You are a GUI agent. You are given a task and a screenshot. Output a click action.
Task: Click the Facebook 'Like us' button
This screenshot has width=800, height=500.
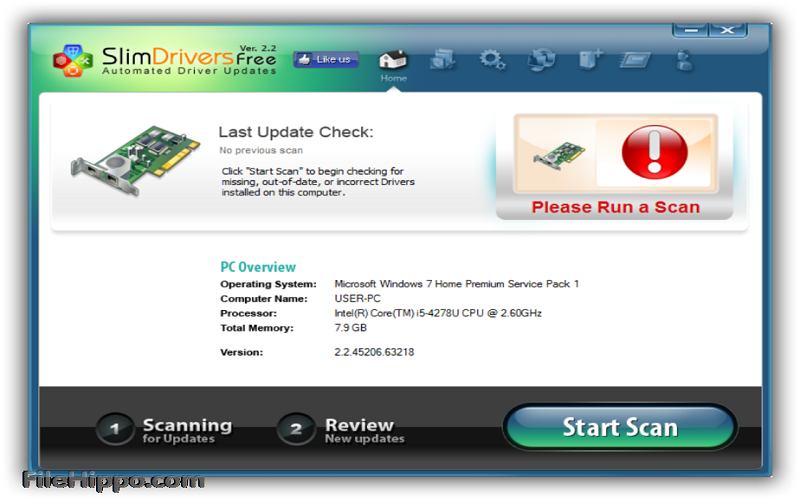[326, 59]
